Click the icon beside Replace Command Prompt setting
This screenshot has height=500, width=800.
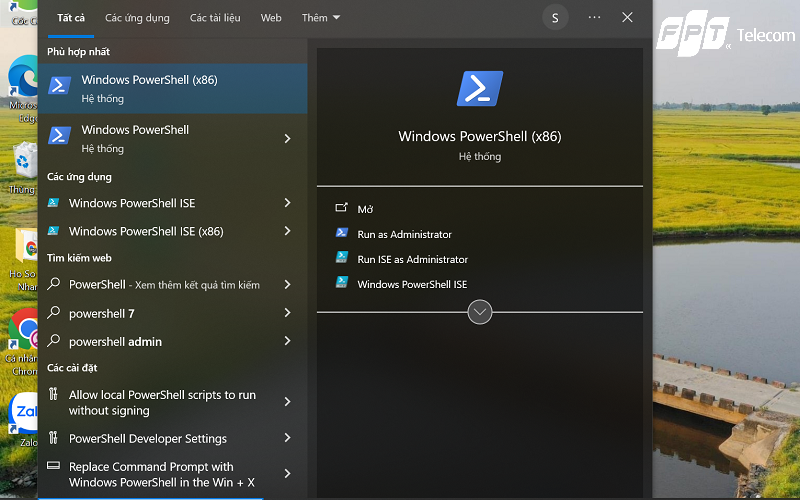54,465
